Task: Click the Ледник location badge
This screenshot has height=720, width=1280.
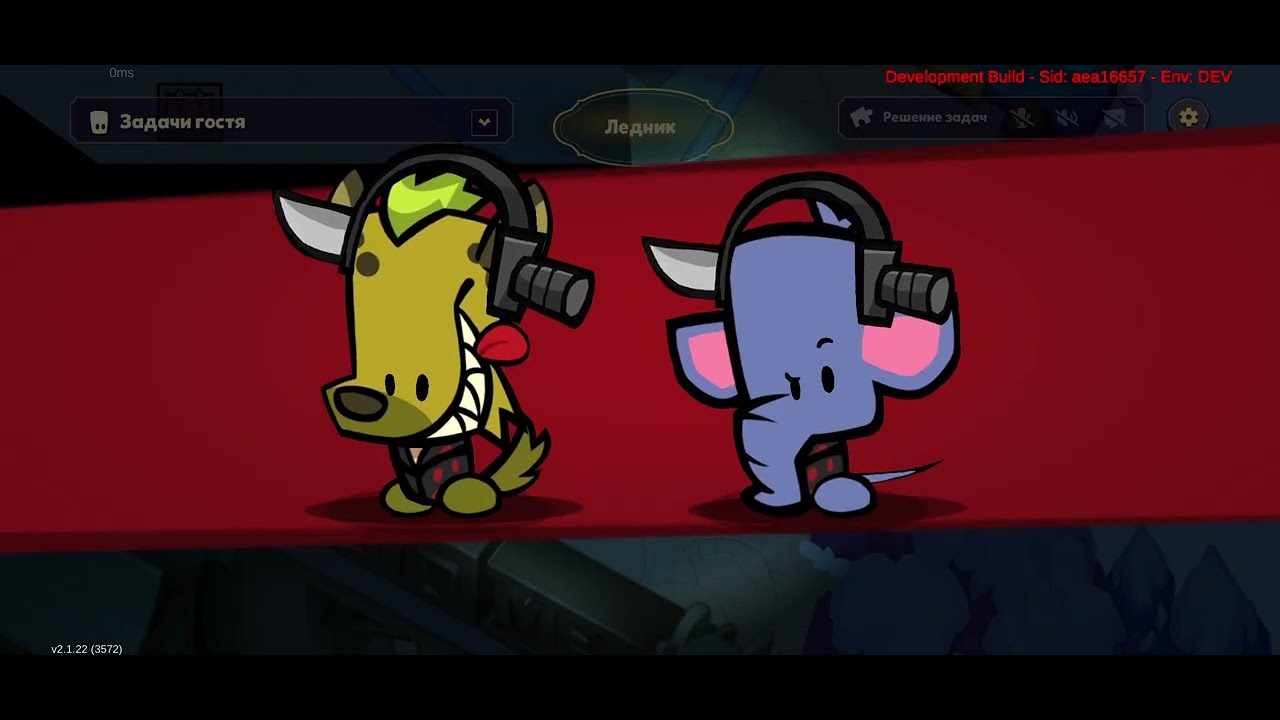Action: pos(643,127)
